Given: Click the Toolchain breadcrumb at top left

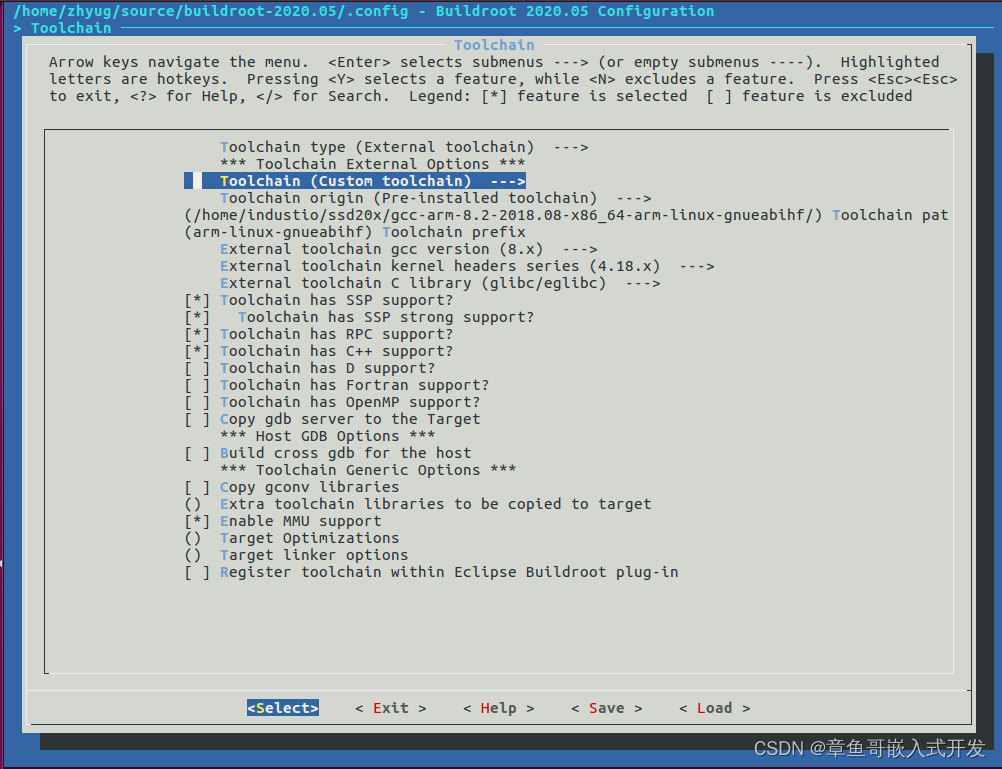Looking at the screenshot, I should (x=71, y=28).
